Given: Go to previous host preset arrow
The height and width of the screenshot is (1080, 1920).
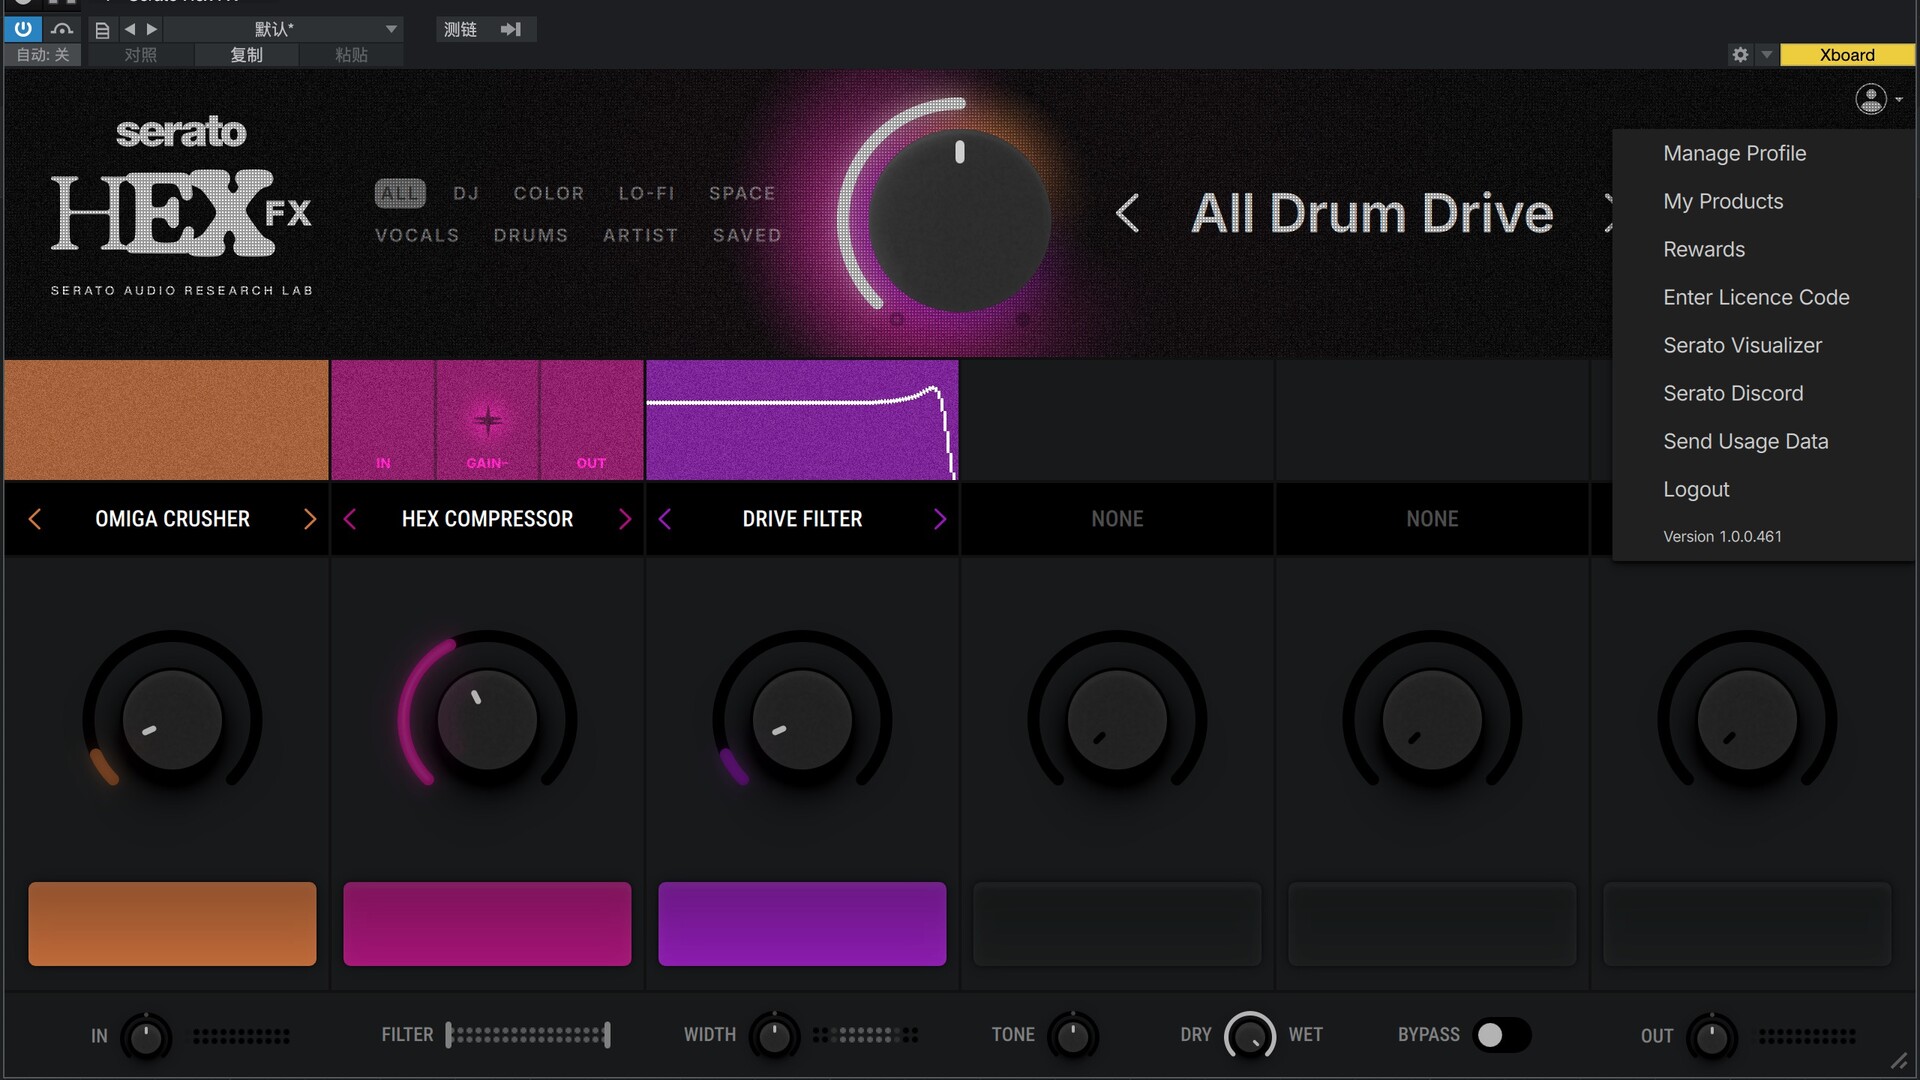Looking at the screenshot, I should 130,29.
